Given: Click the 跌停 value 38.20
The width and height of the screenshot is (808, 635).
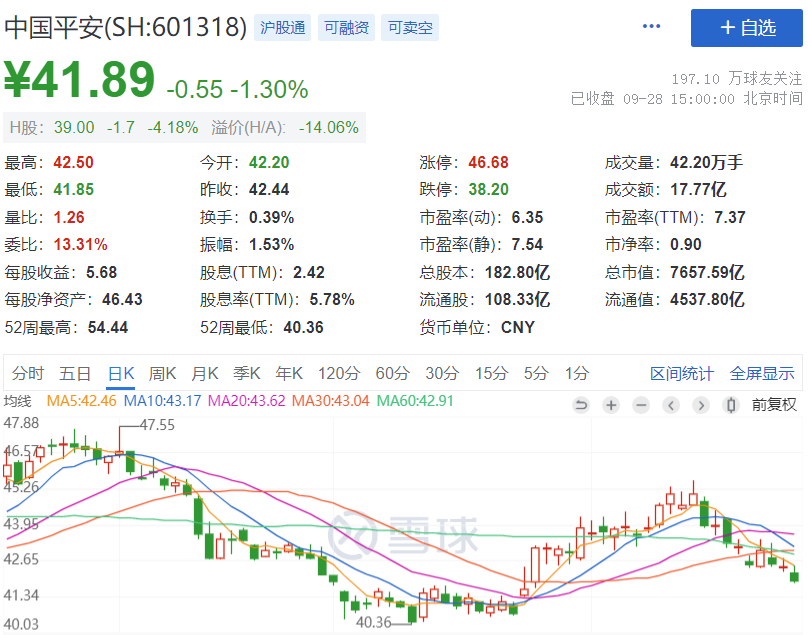Looking at the screenshot, I should point(489,190).
